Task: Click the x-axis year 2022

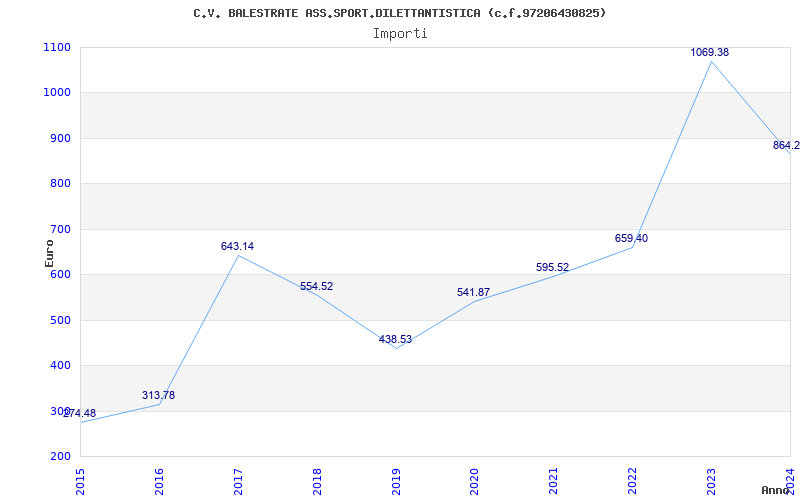Action: pyautogui.click(x=633, y=481)
